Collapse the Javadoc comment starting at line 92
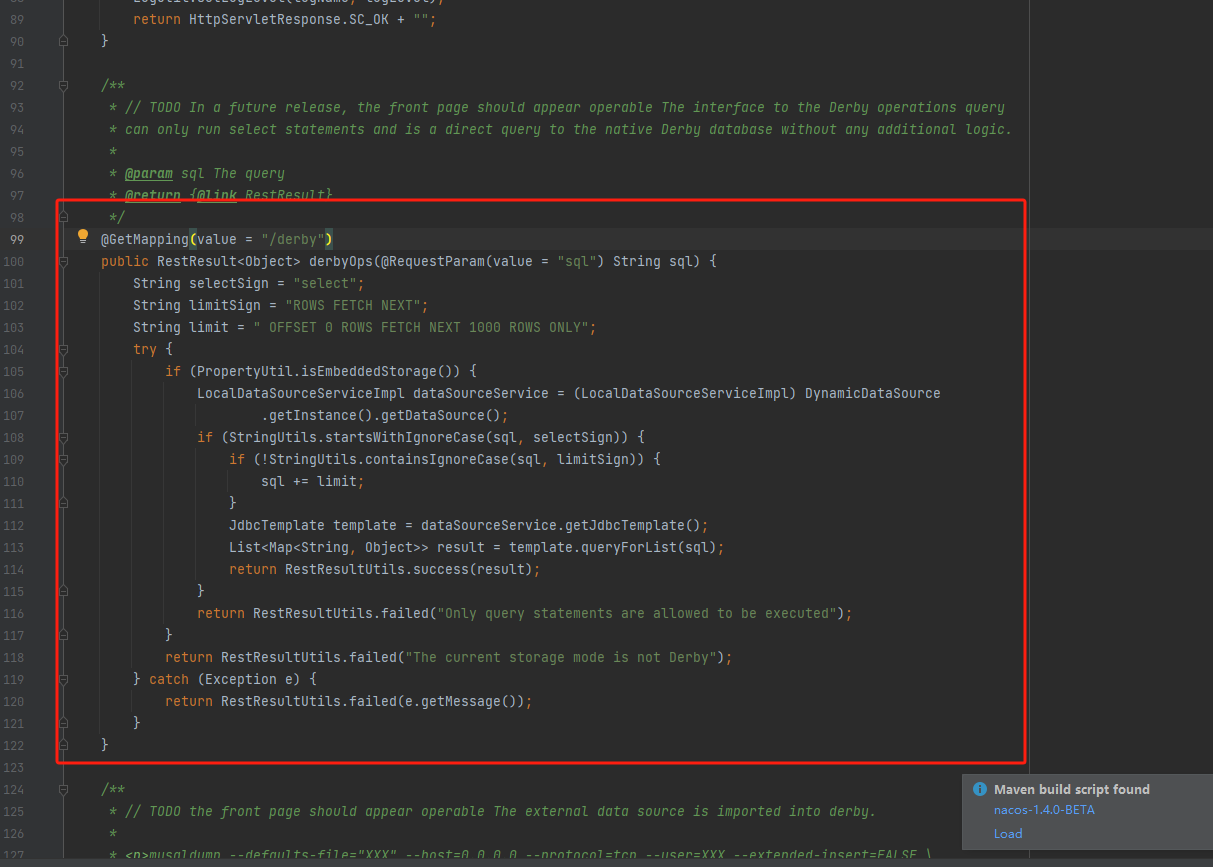 coord(63,86)
